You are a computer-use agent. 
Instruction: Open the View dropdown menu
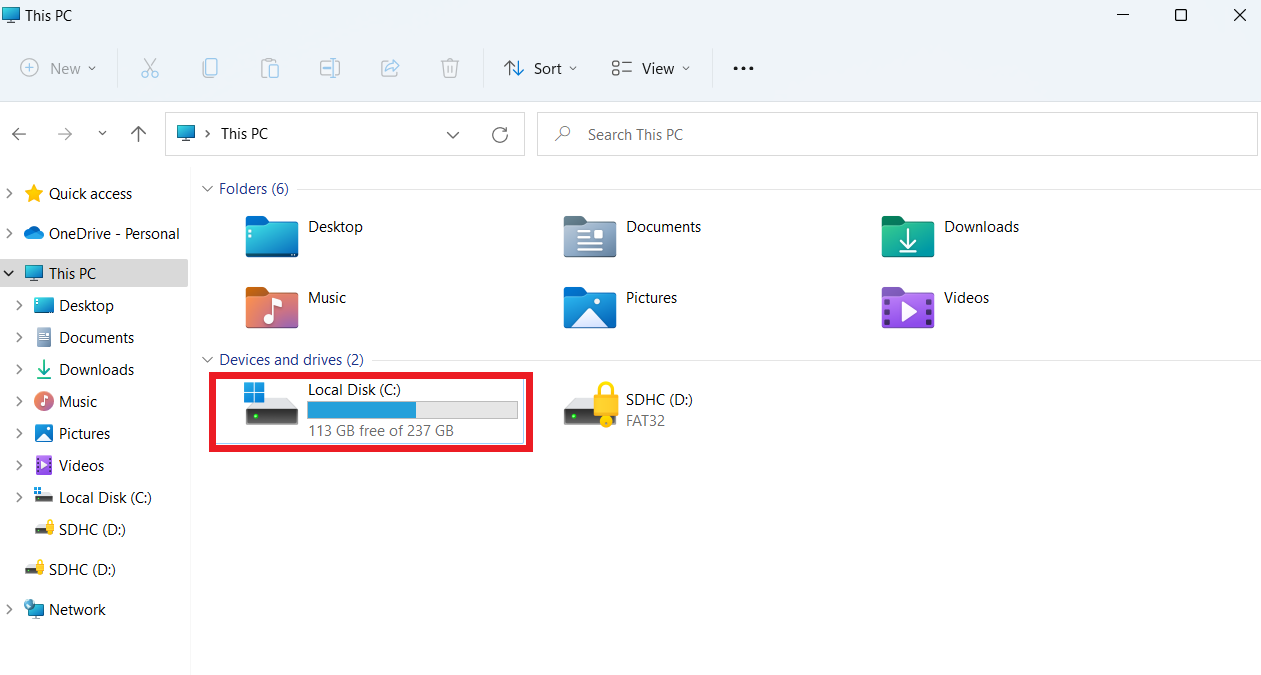[x=651, y=68]
